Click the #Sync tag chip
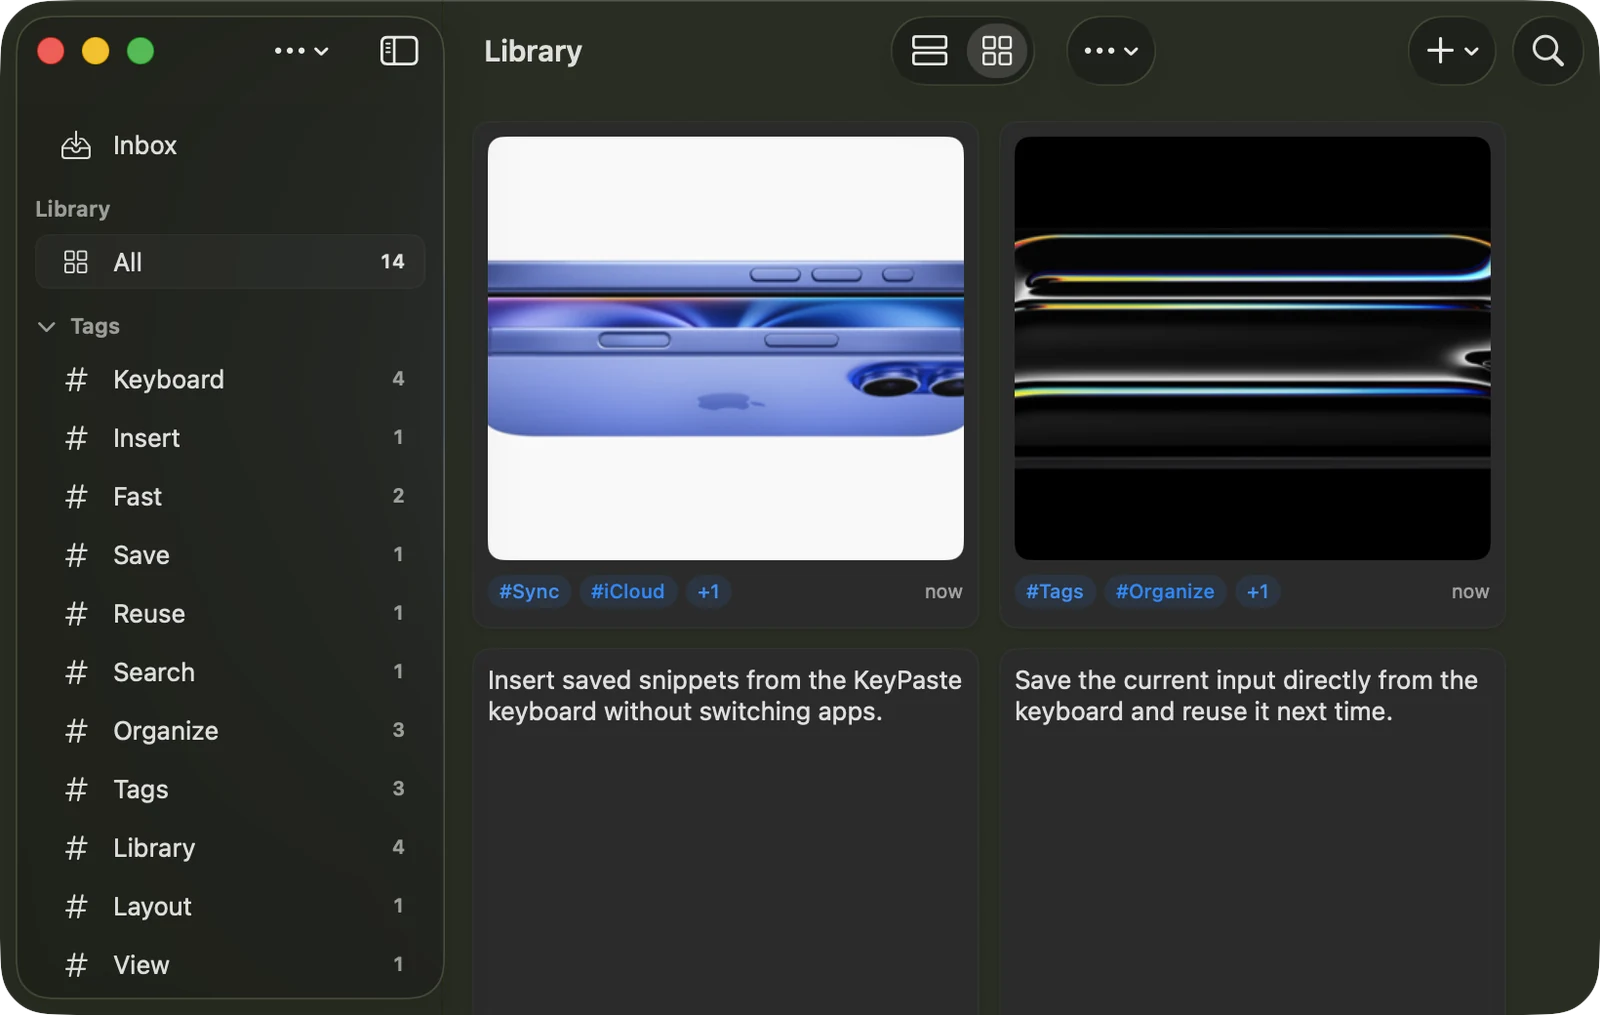 click(529, 592)
